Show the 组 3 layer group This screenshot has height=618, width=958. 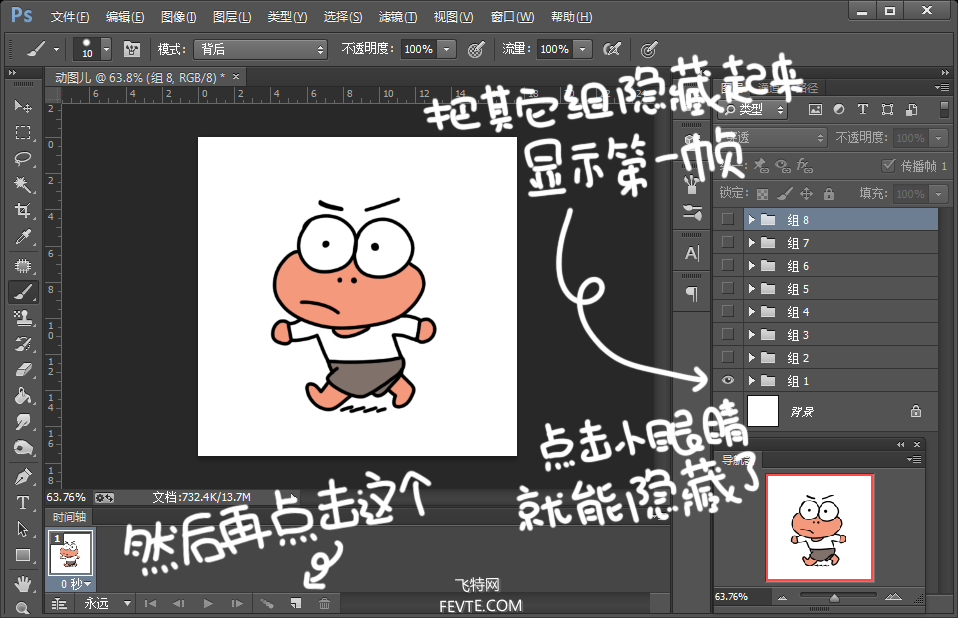(x=727, y=334)
